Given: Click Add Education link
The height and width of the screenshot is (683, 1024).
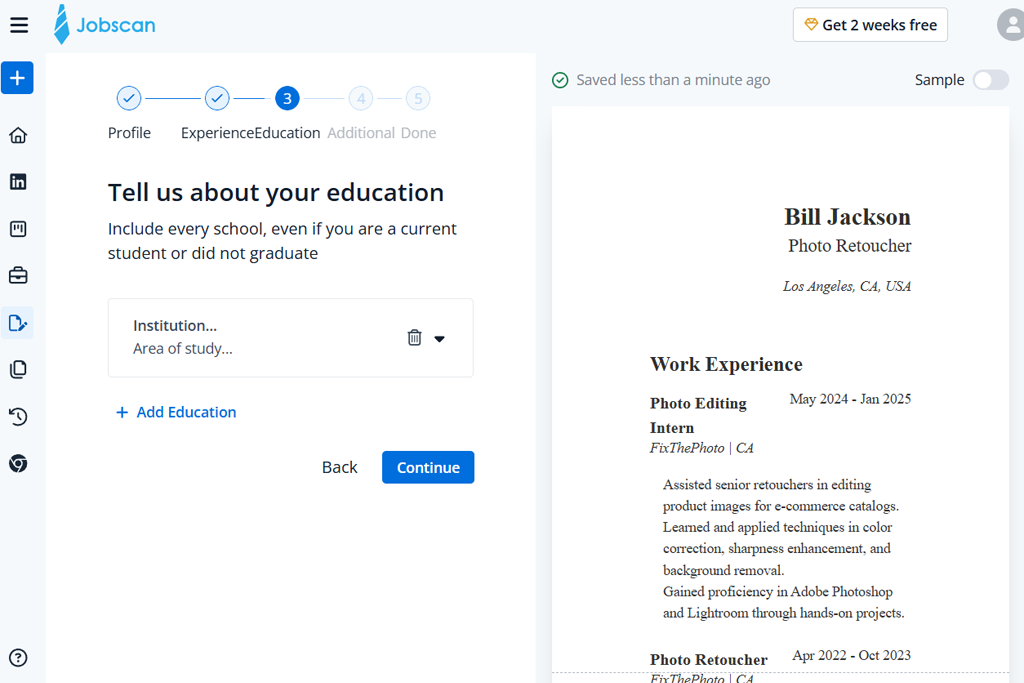Looking at the screenshot, I should tap(176, 412).
